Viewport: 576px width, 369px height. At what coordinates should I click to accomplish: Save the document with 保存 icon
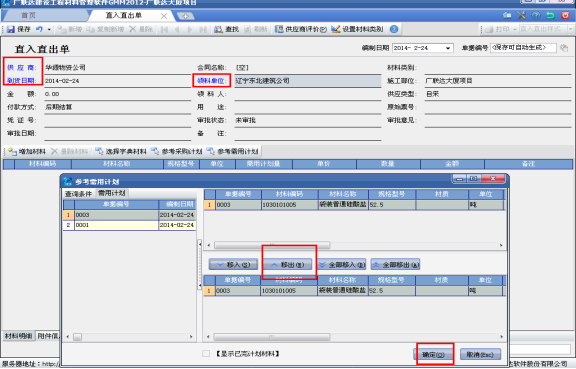pos(18,29)
